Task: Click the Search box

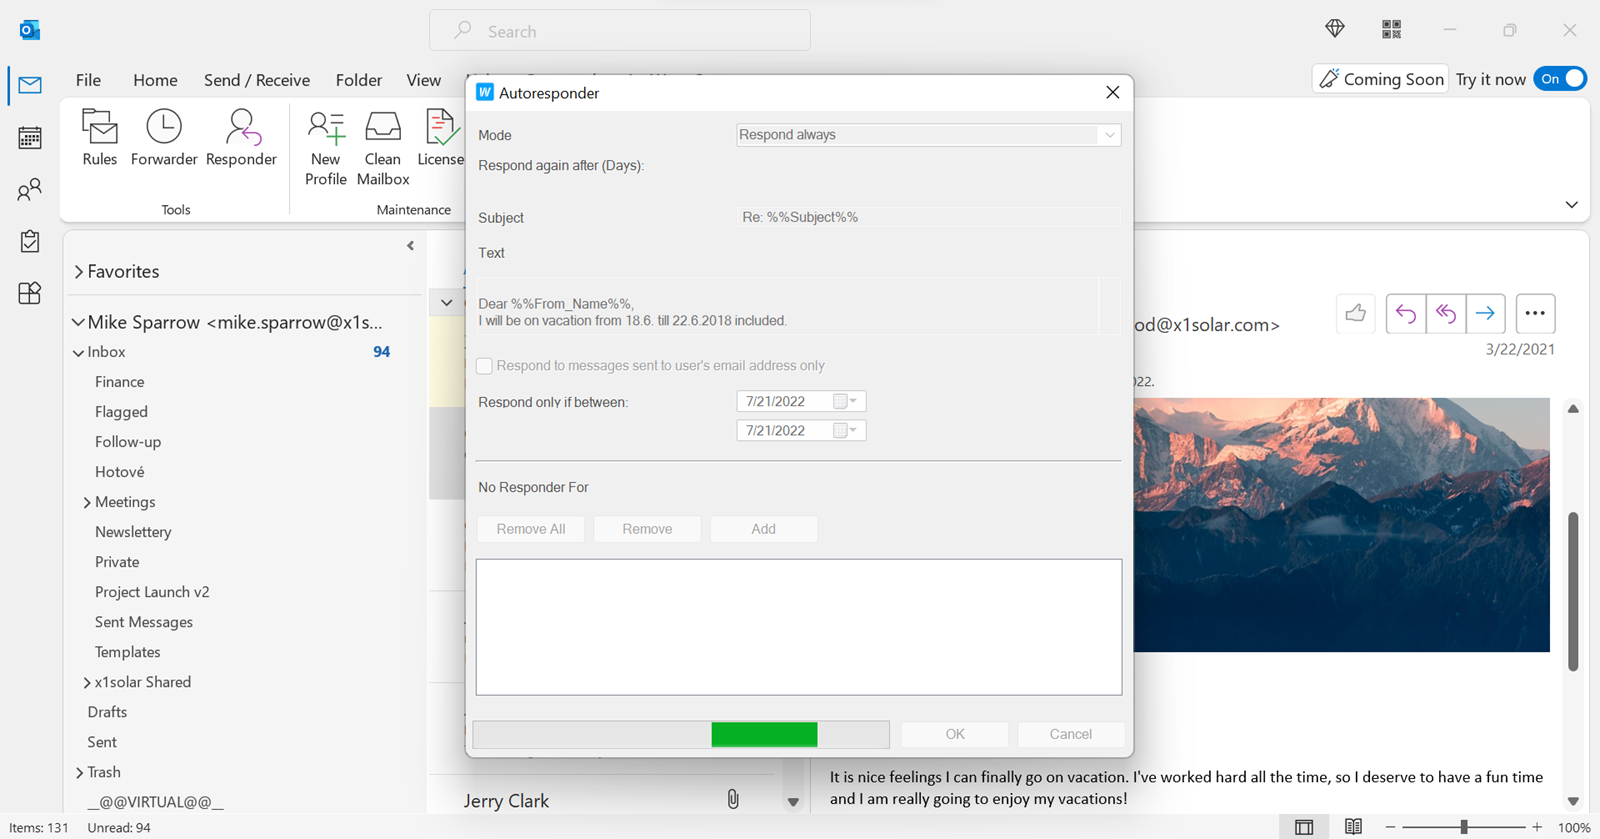Action: click(x=620, y=31)
